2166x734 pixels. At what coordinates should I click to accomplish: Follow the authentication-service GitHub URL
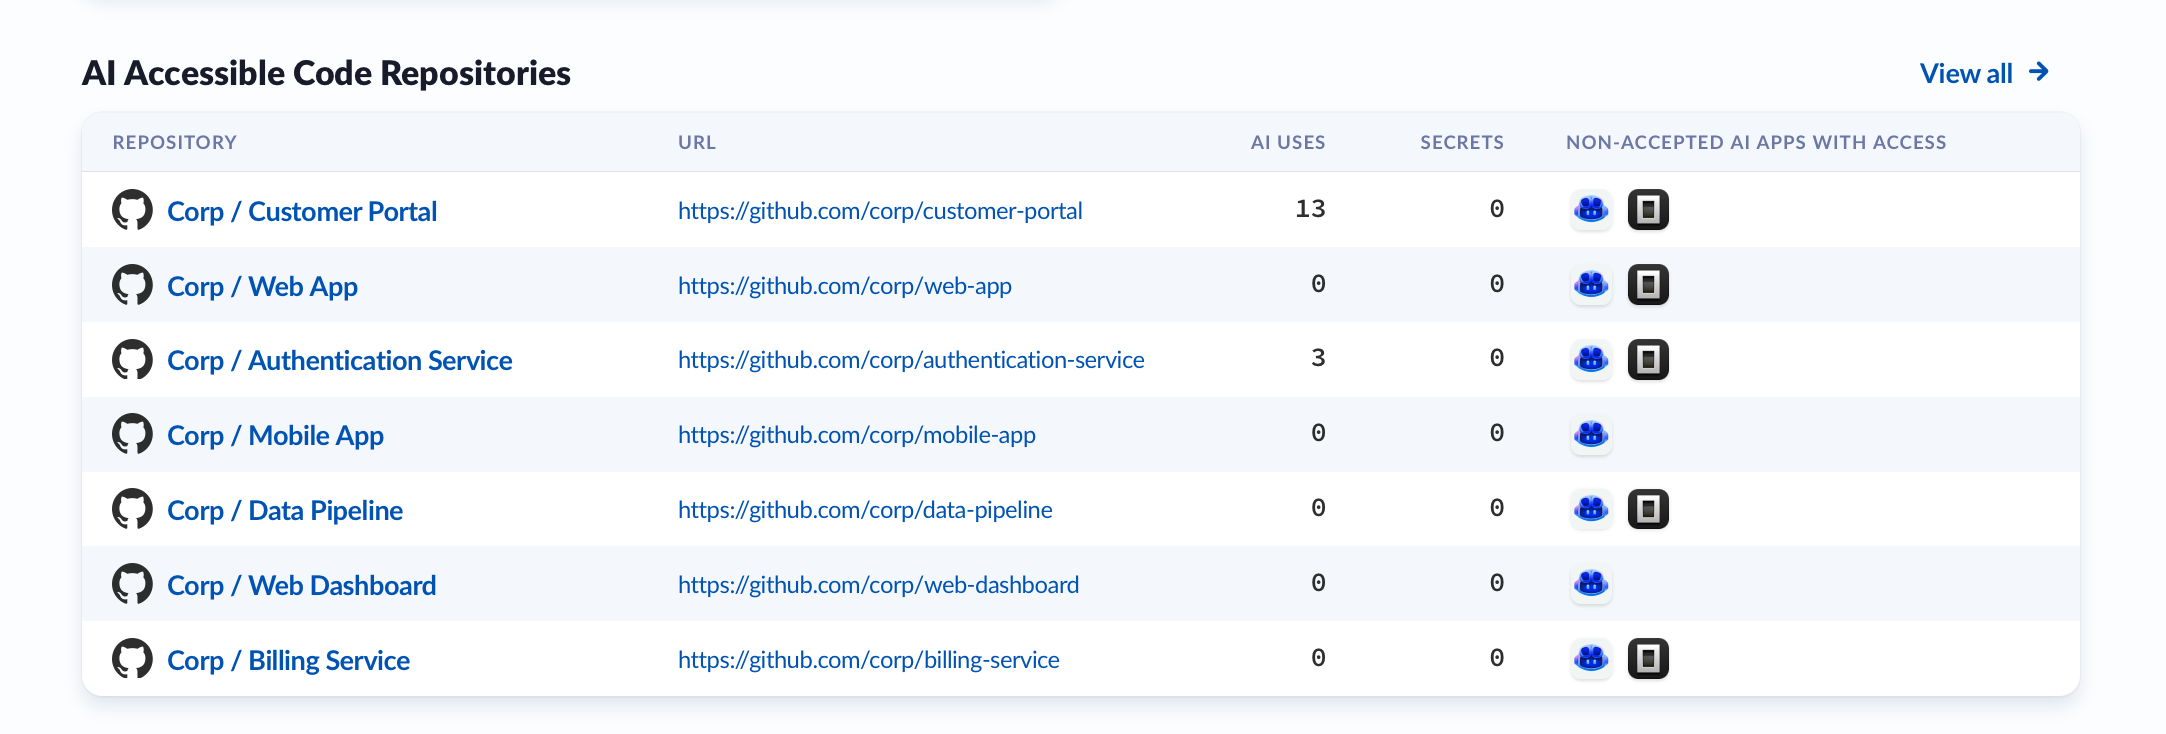911,360
